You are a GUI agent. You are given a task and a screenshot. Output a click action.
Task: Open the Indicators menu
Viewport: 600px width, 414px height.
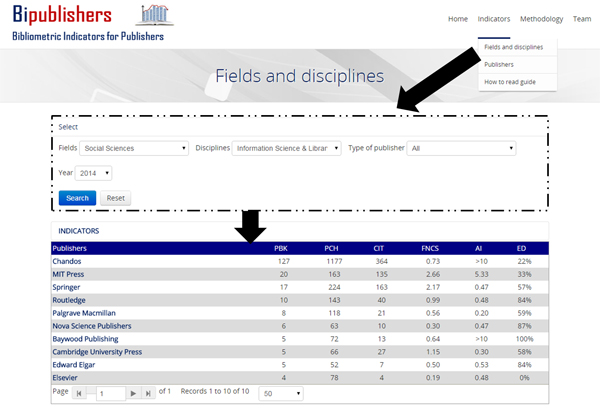pyautogui.click(x=494, y=19)
